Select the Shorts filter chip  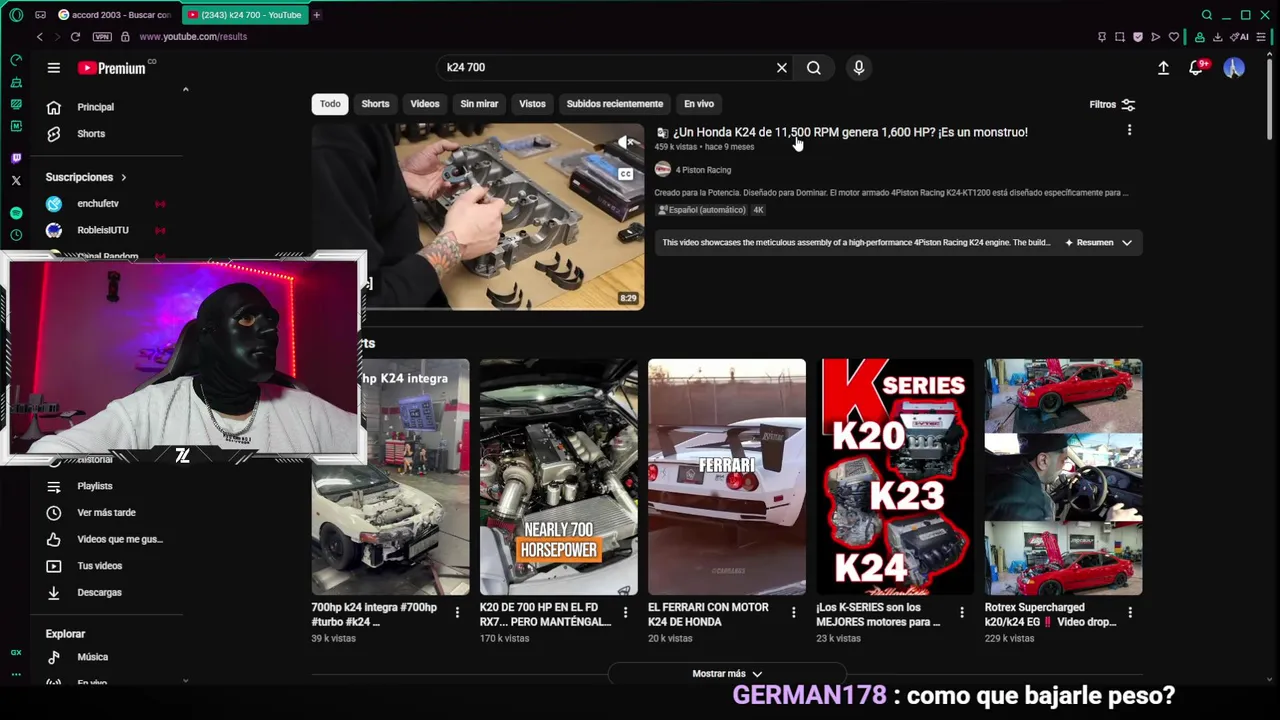(x=375, y=104)
